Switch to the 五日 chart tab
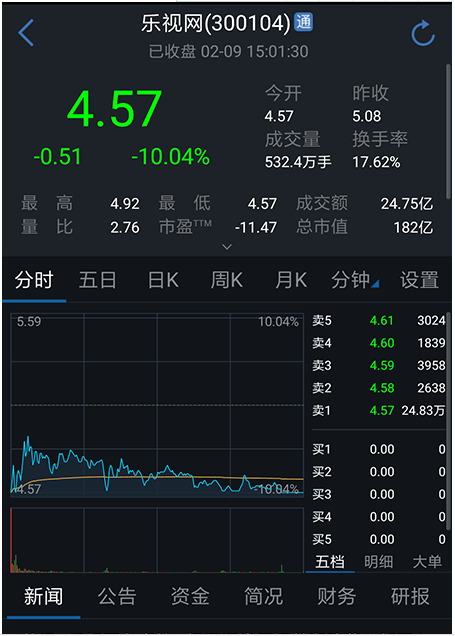The image size is (455, 636). 97,280
